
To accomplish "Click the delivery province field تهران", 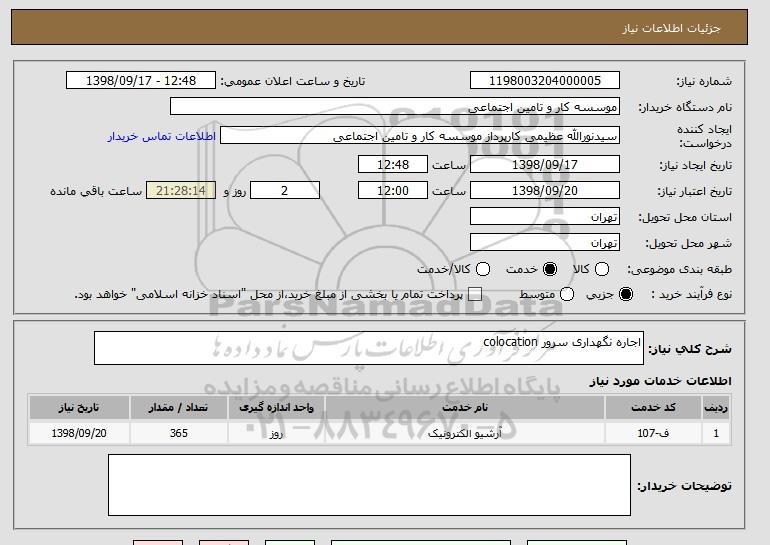I will coord(545,217).
